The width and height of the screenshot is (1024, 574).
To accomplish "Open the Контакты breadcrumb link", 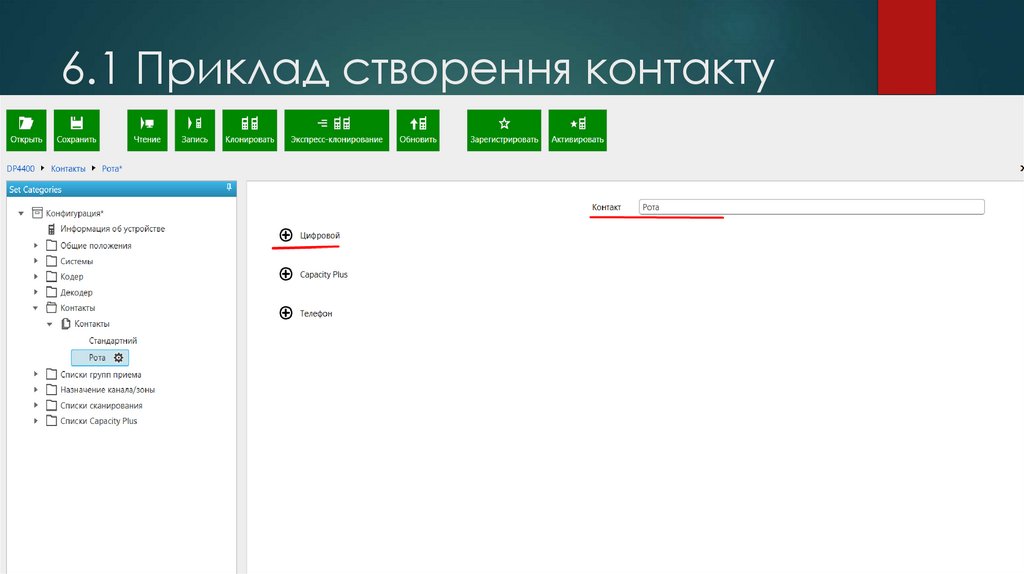I will click(68, 168).
